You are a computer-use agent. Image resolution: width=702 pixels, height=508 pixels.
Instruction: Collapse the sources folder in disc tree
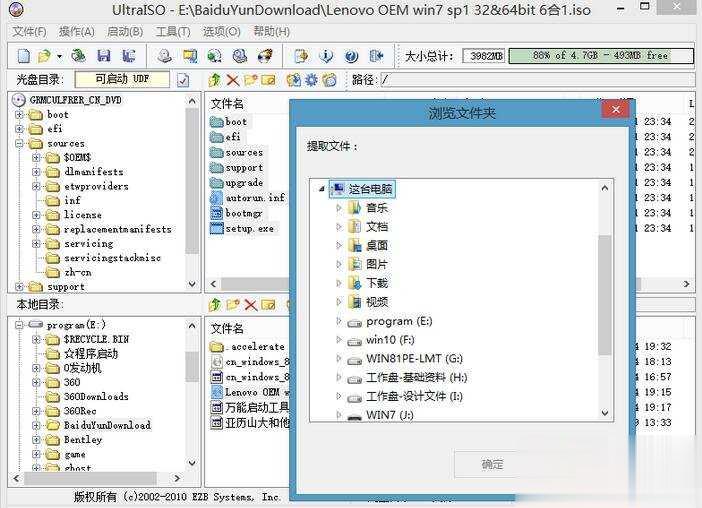point(19,144)
